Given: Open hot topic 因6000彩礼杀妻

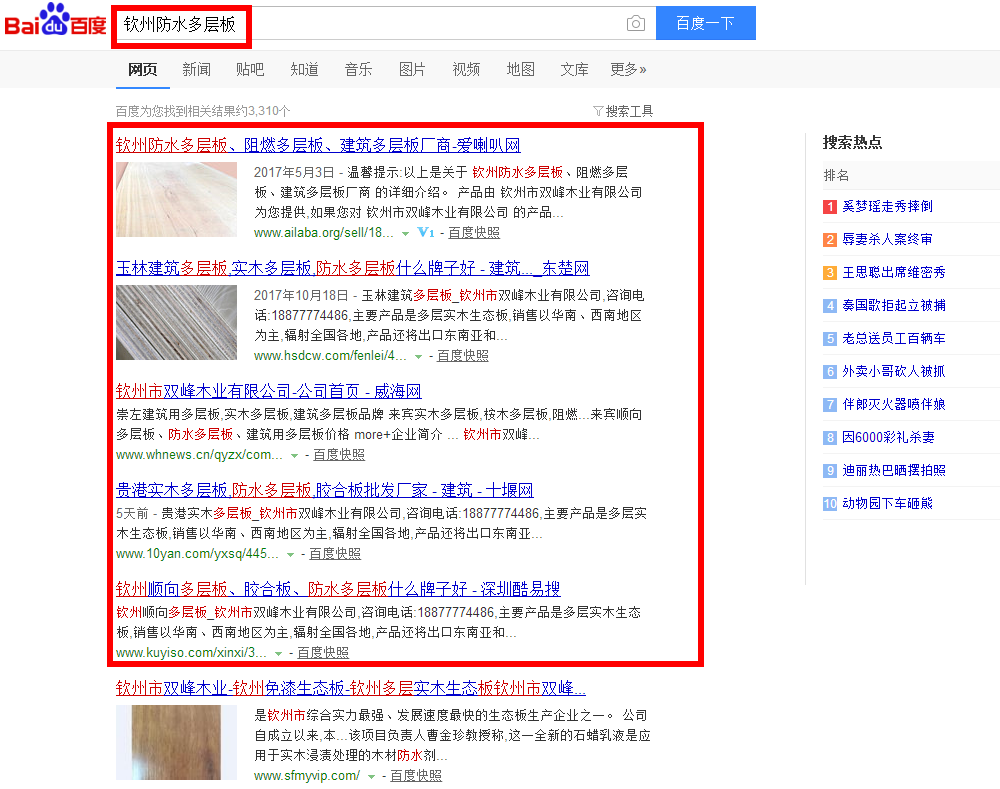Looking at the screenshot, I should (888, 438).
